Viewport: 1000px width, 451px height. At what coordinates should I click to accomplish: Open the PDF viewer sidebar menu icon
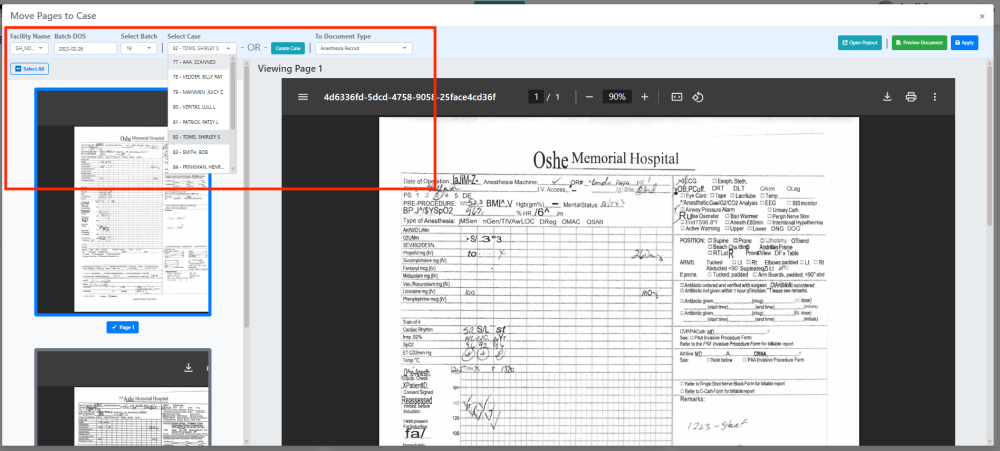click(x=303, y=97)
